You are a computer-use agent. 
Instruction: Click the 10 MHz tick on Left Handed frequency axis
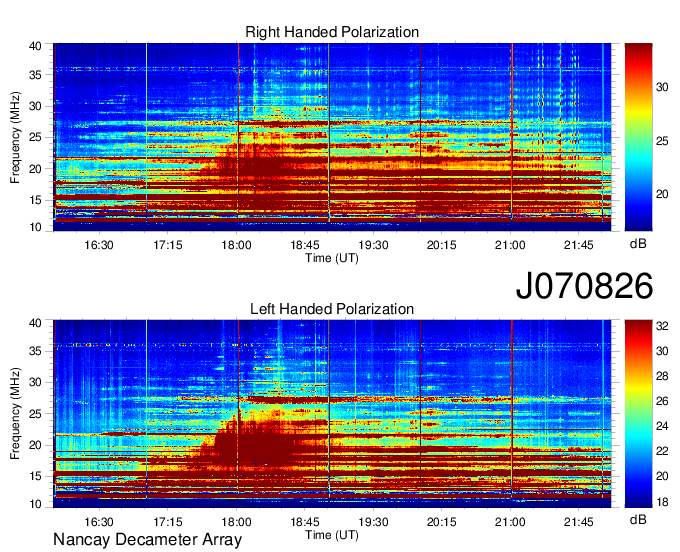pos(36,504)
